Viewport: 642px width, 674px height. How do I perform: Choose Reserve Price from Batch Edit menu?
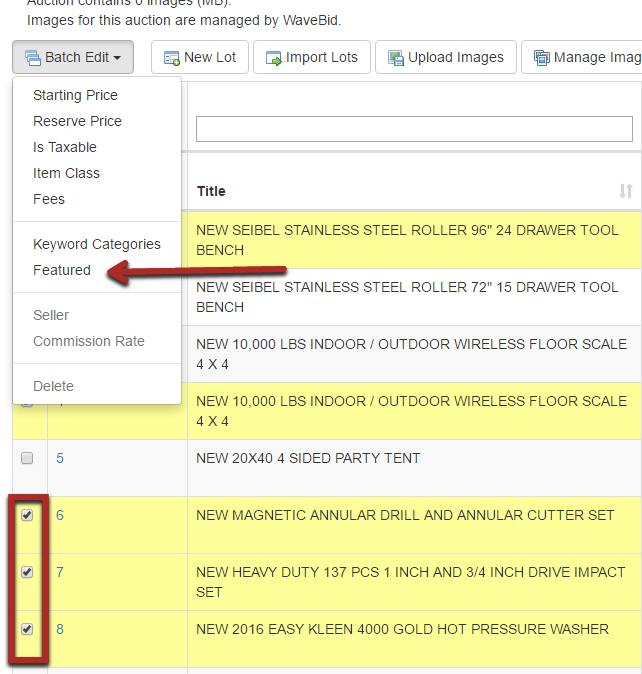coord(77,121)
